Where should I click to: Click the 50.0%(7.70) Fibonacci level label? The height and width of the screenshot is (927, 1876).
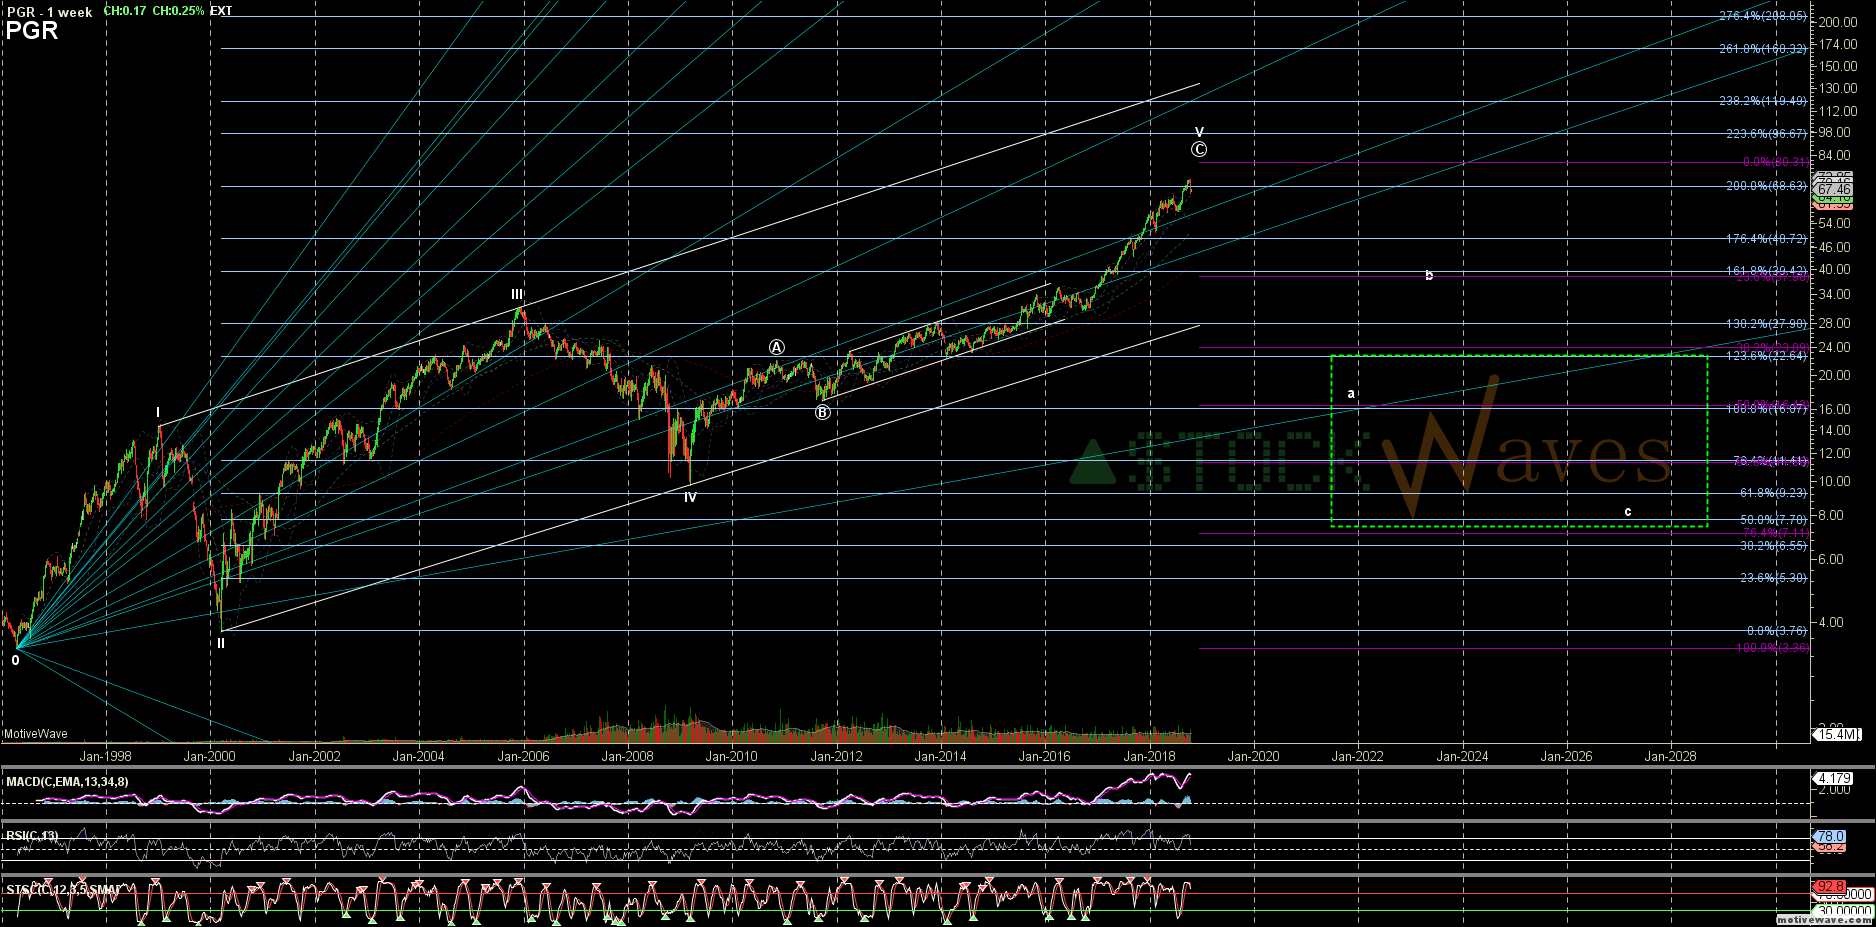tap(1773, 520)
